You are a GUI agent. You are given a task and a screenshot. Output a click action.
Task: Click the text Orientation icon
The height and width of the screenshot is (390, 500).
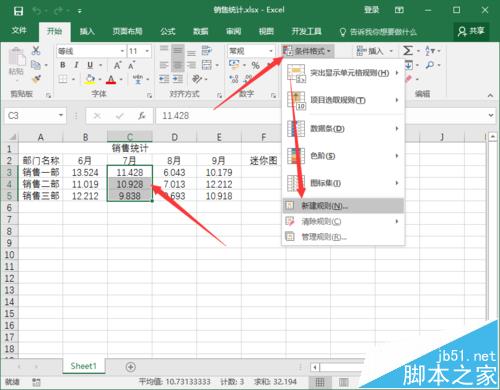point(197,79)
